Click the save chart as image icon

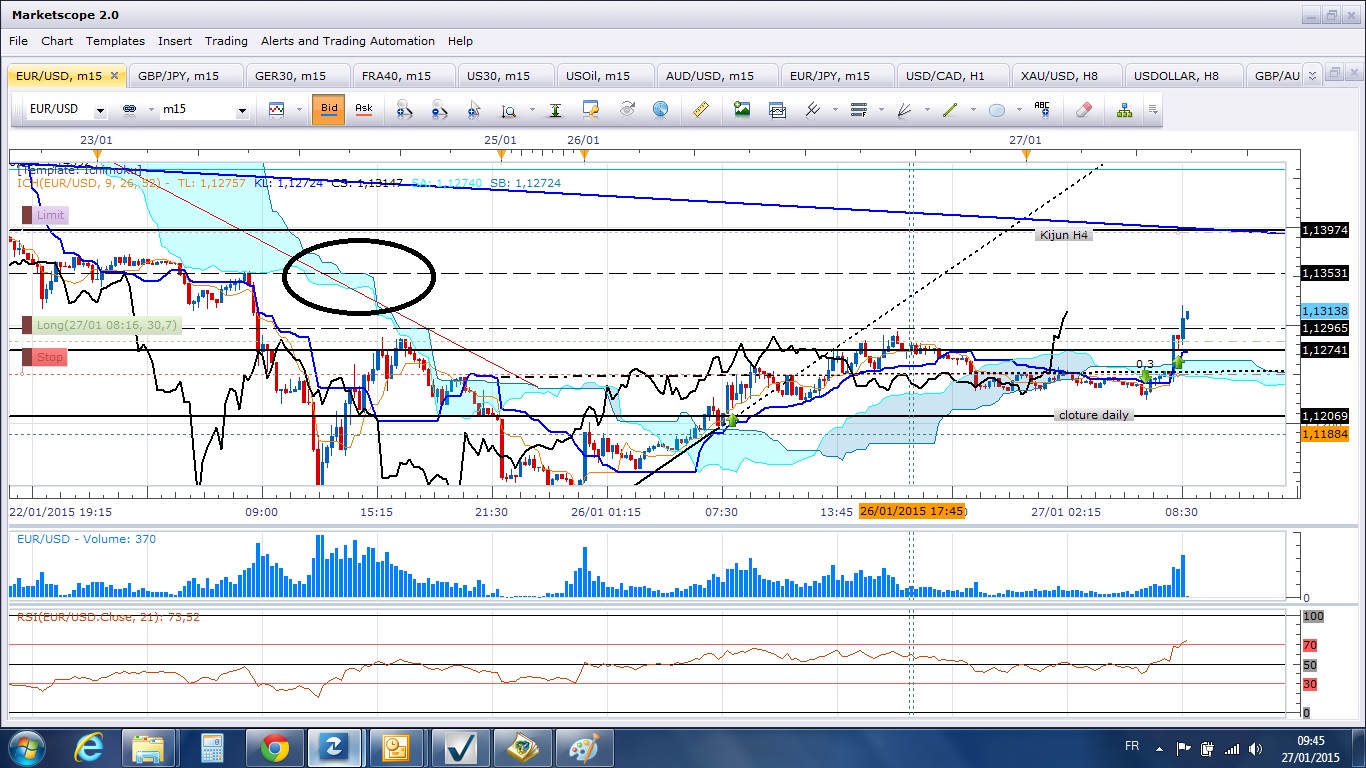(742, 110)
